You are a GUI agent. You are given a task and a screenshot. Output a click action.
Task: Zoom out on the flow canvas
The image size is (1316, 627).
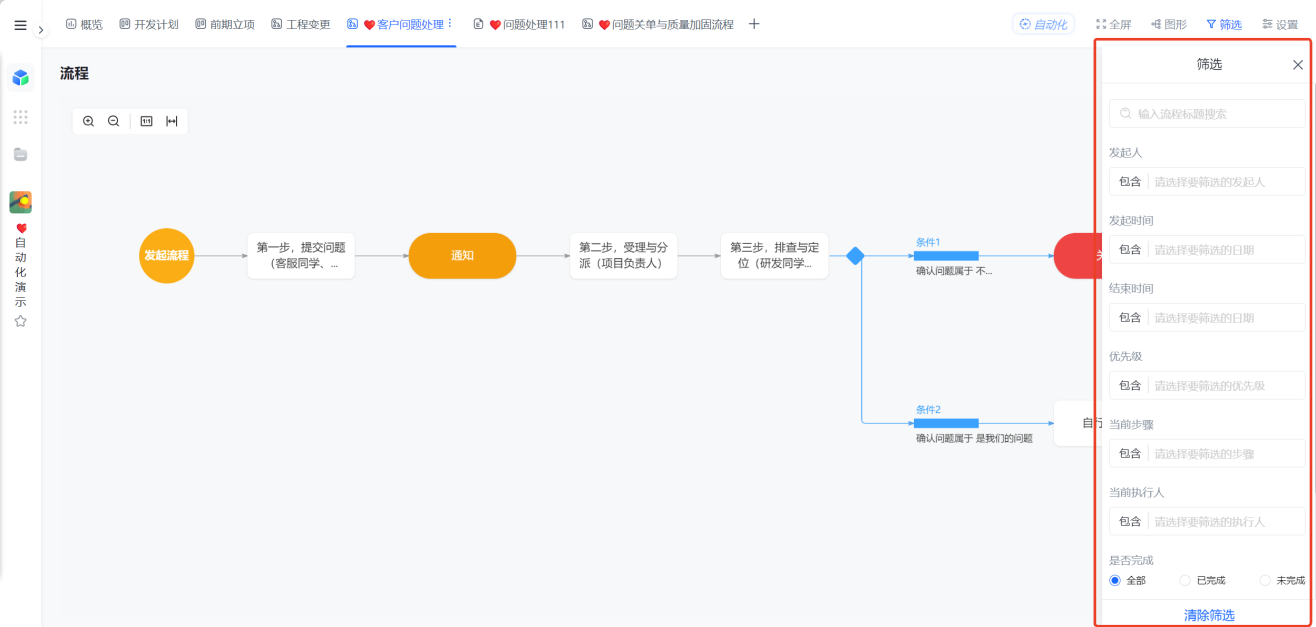pos(113,121)
